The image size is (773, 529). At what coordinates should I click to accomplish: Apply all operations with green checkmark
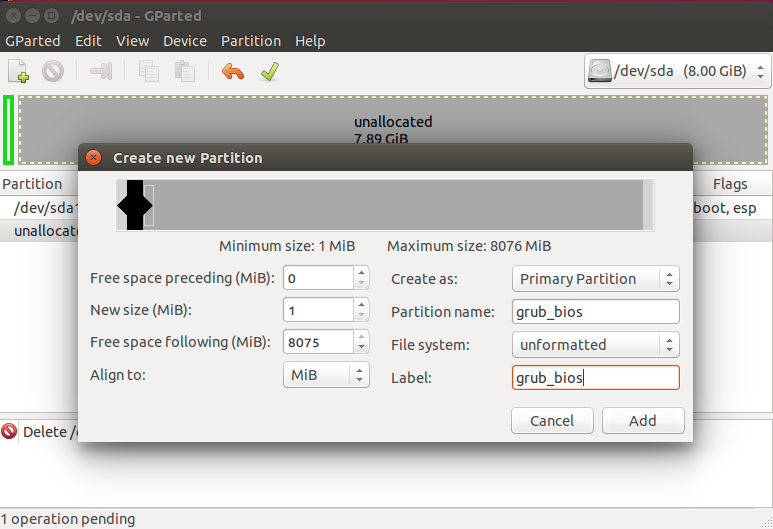(x=270, y=71)
